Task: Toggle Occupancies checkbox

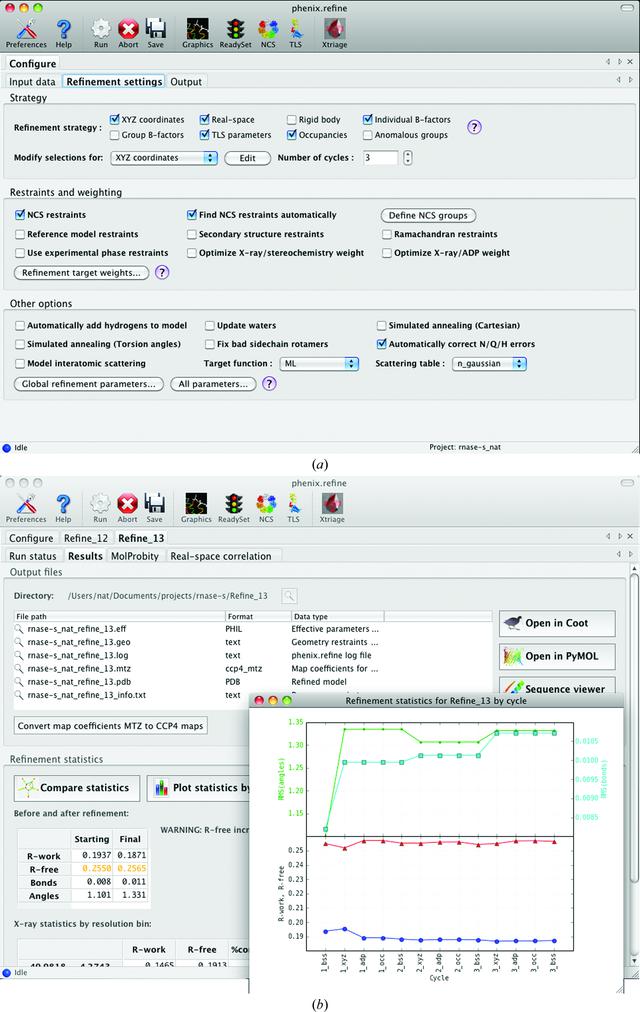Action: point(292,135)
